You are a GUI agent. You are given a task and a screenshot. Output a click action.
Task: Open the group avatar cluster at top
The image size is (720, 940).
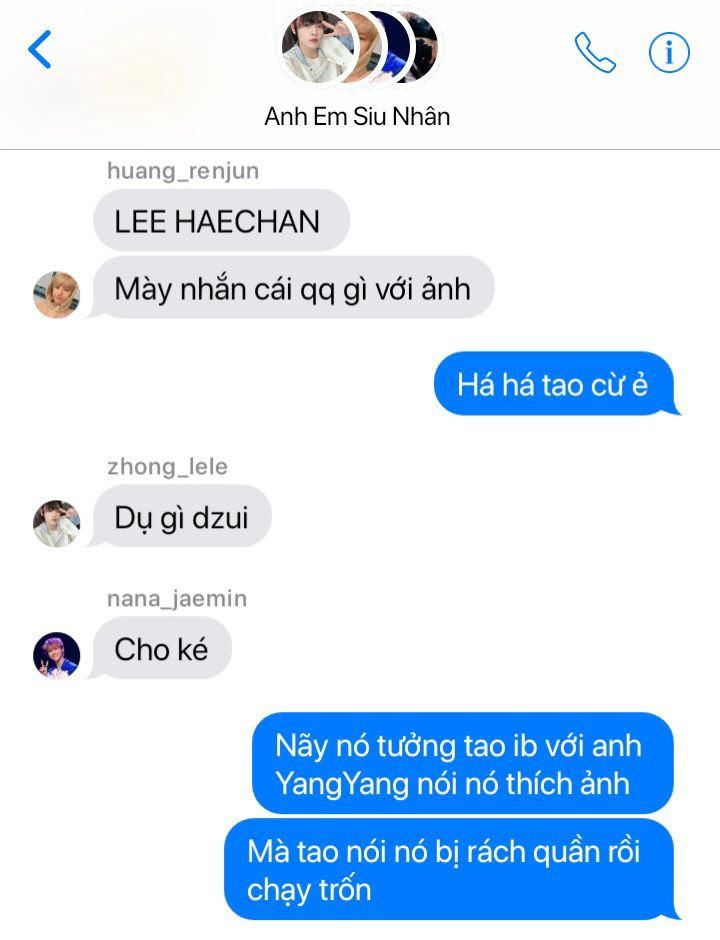(x=360, y=47)
